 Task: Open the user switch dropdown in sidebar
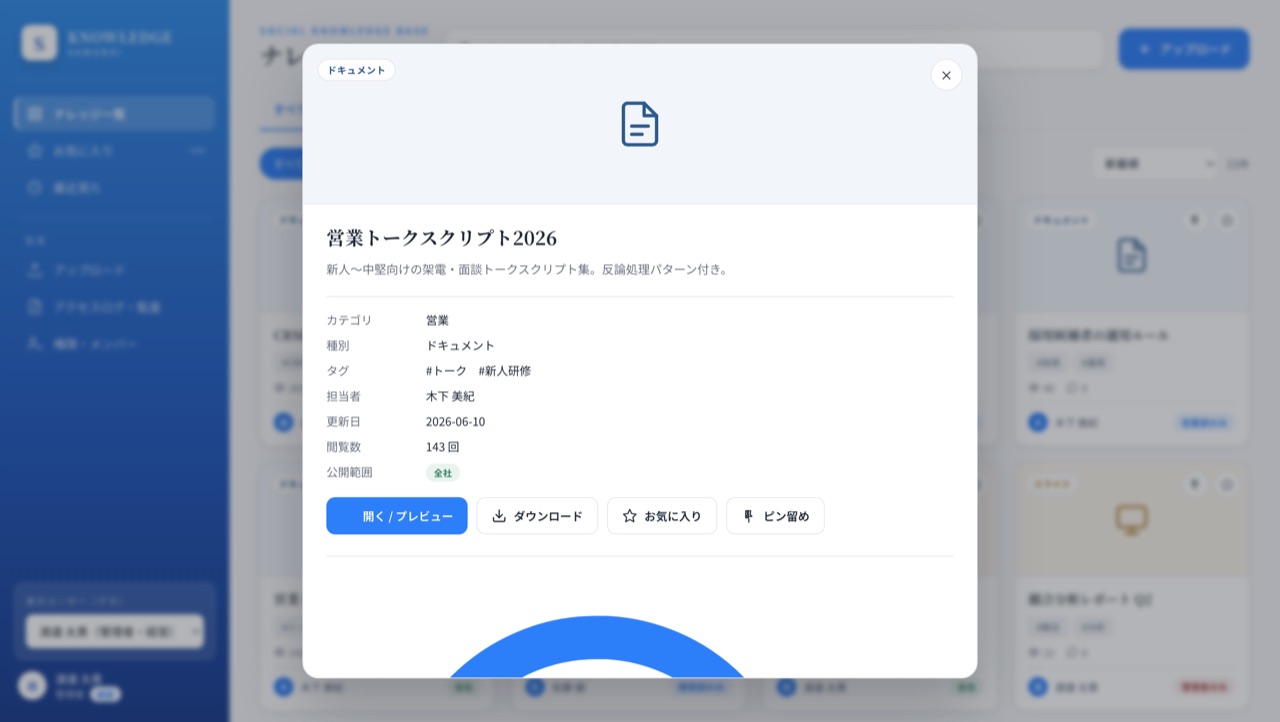tap(115, 632)
